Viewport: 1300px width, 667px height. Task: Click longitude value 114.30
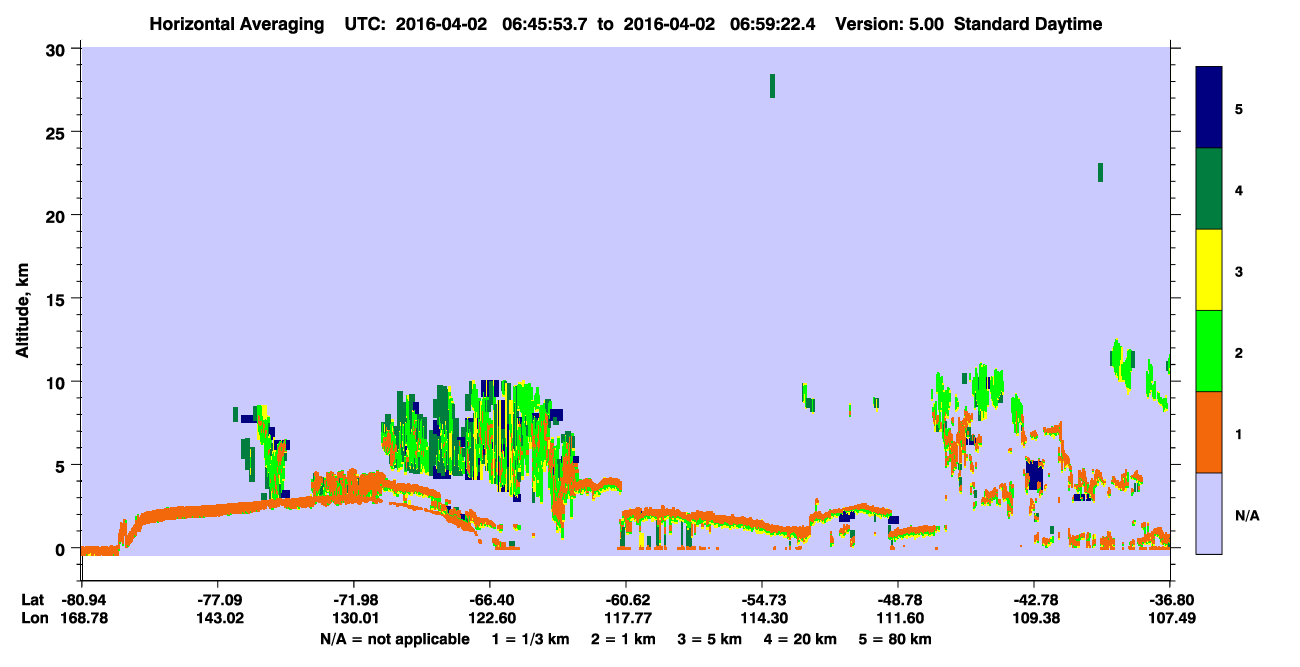[x=762, y=618]
